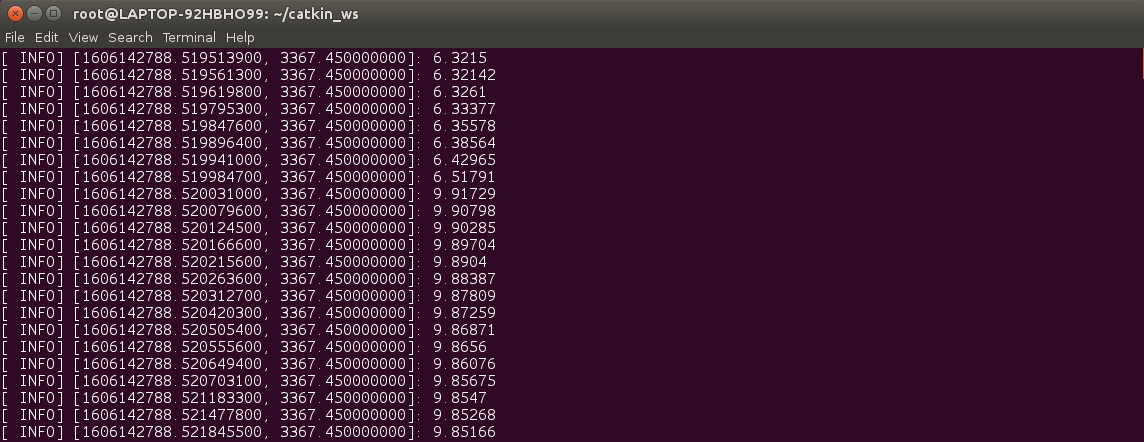This screenshot has width=1144, height=442.
Task: Click the log value 6.35578
Action: pos(464,125)
